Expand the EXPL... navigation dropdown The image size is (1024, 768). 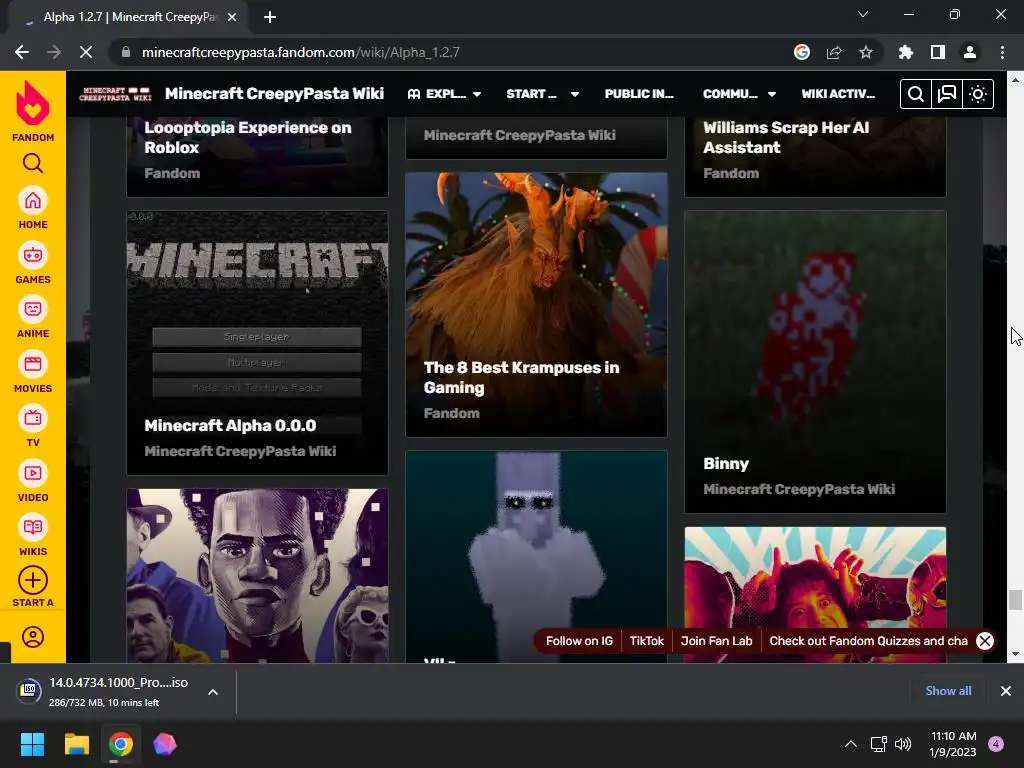pos(445,94)
